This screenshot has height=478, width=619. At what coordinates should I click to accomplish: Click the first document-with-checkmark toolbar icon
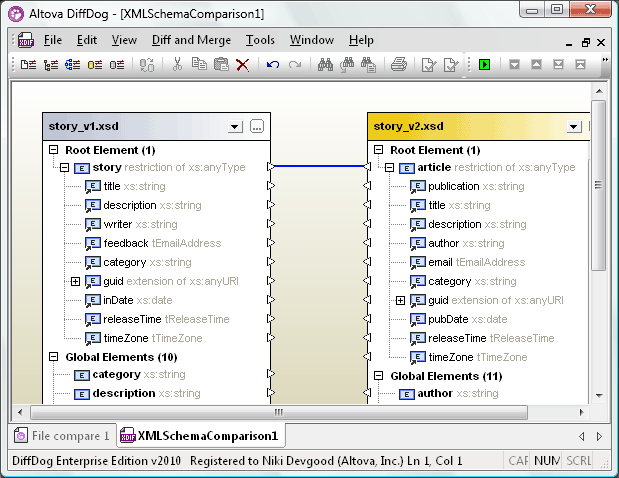pyautogui.click(x=429, y=65)
